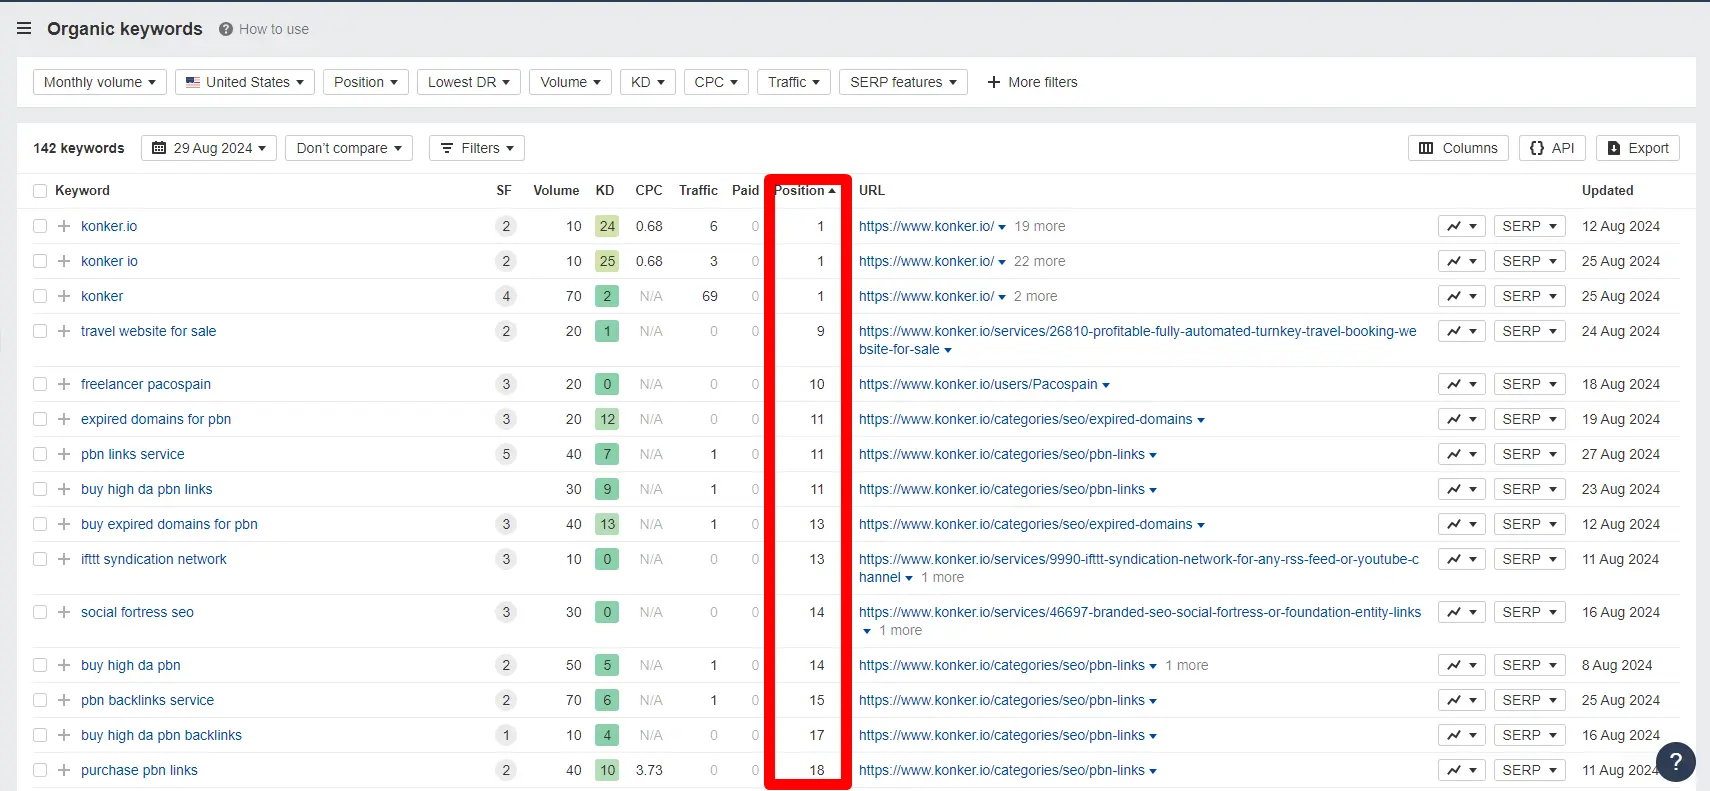Add the konker keyword via its plus icon
Screen dimensions: 1710x791
(64, 296)
